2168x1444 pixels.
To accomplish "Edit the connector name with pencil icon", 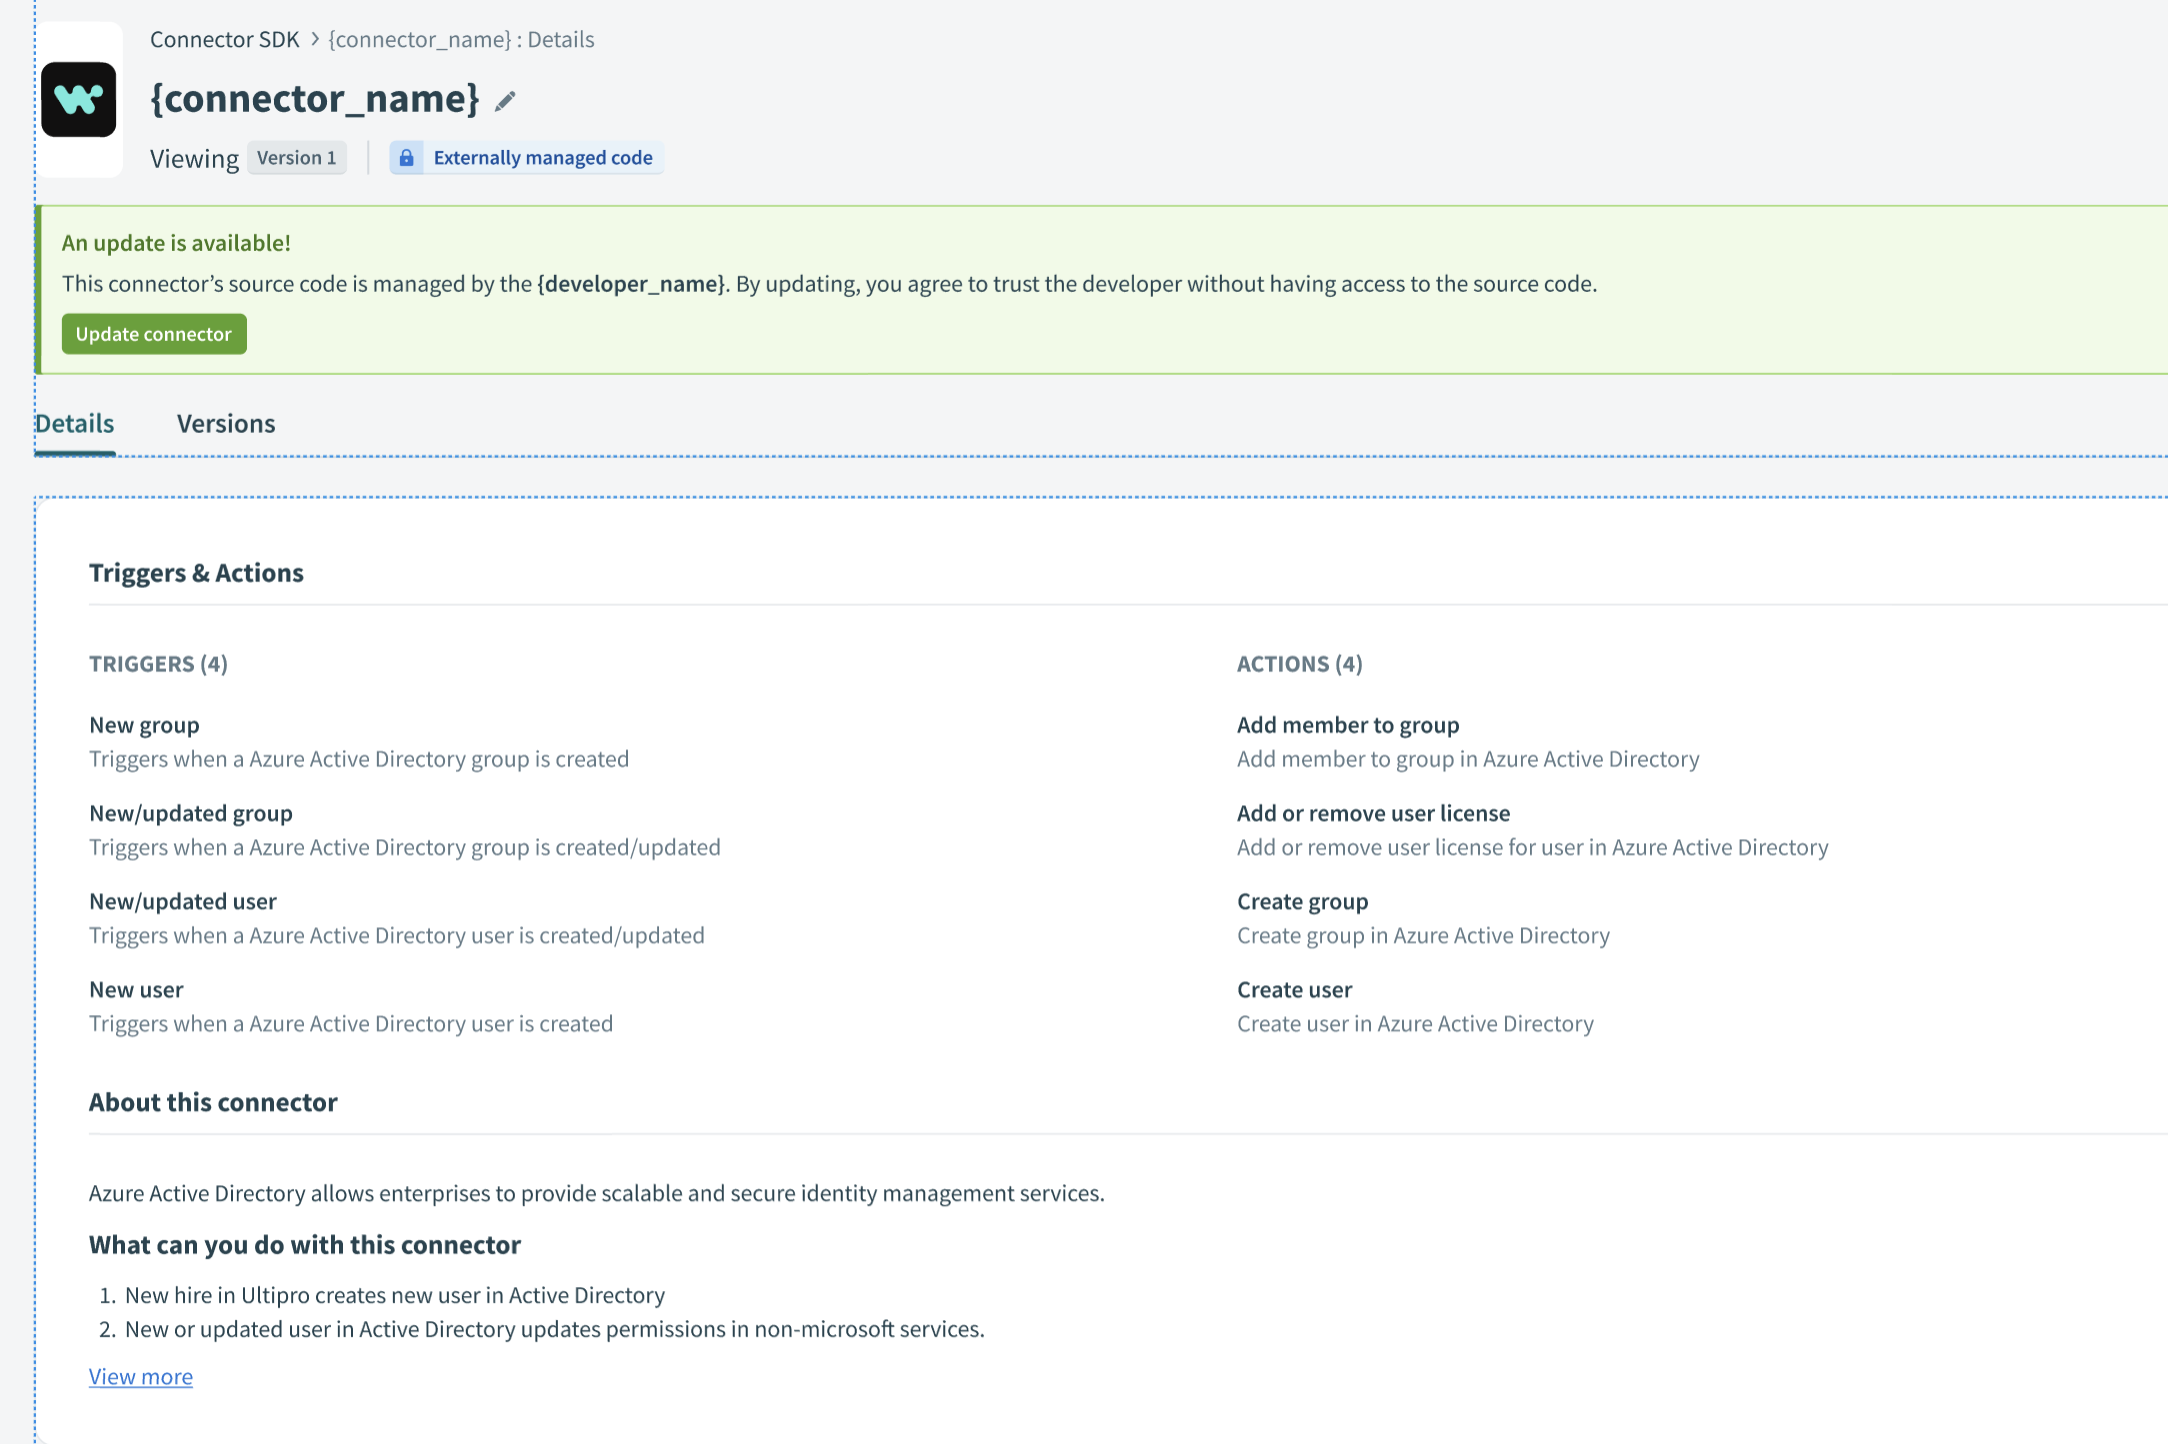I will coord(505,101).
